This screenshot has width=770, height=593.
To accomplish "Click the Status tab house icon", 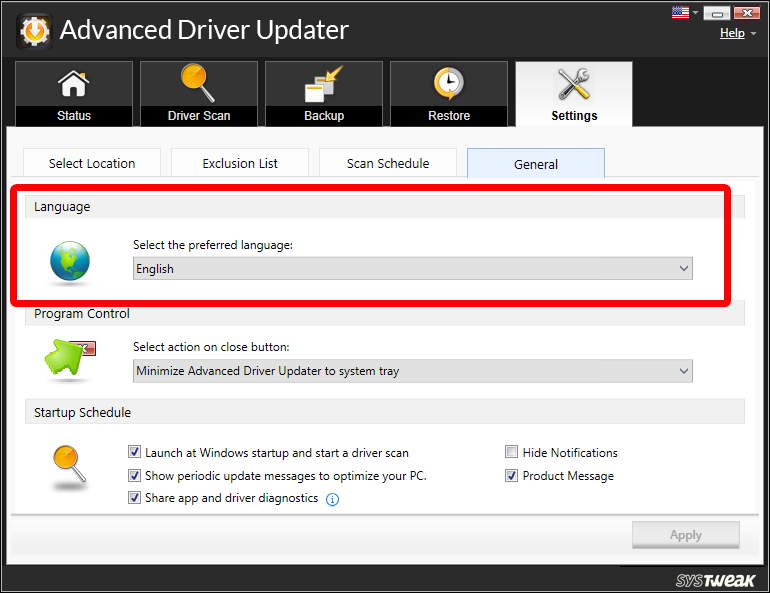I will [x=74, y=83].
